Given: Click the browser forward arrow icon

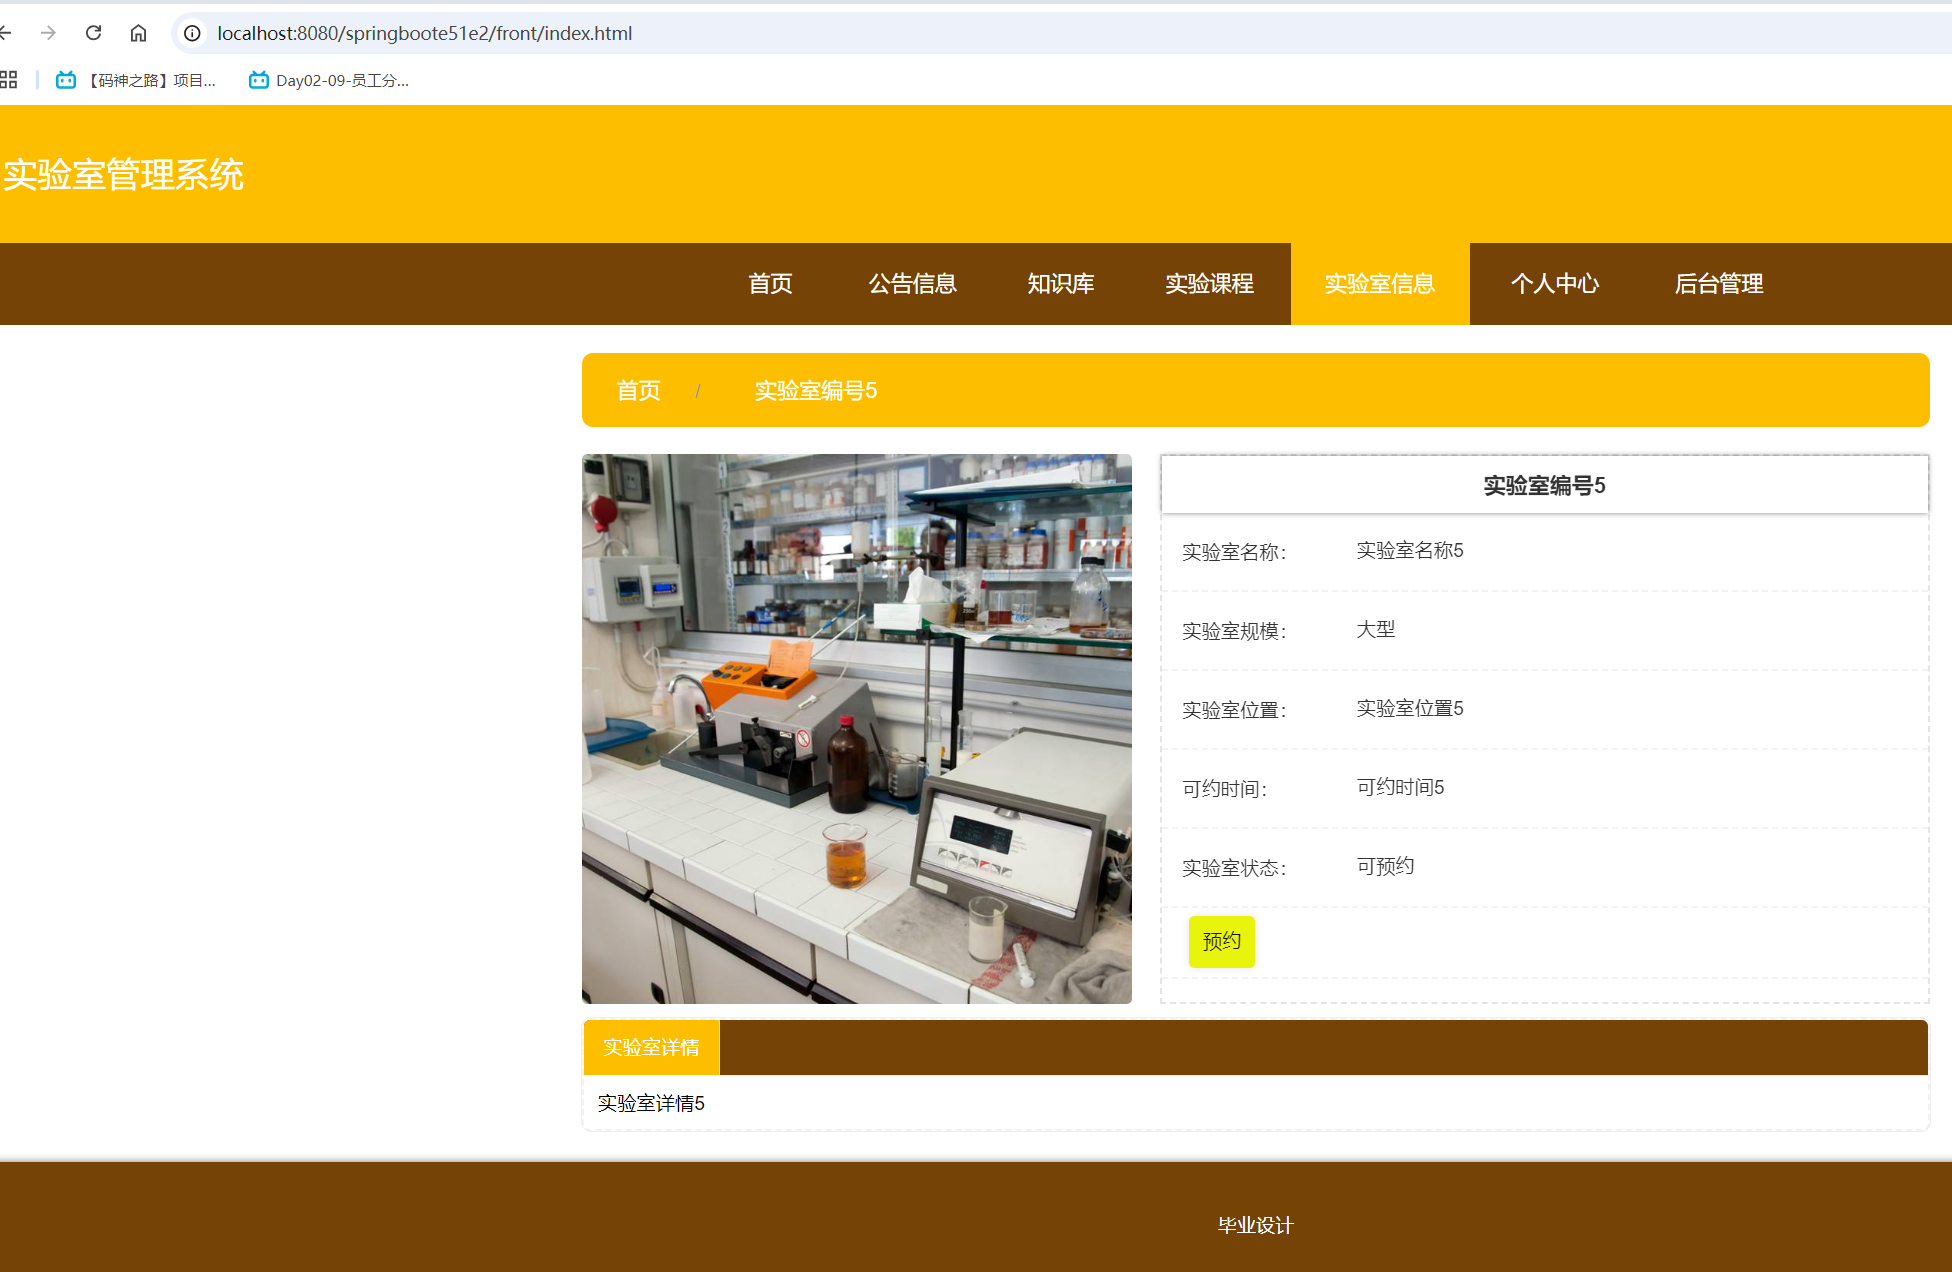Looking at the screenshot, I should [x=48, y=33].
